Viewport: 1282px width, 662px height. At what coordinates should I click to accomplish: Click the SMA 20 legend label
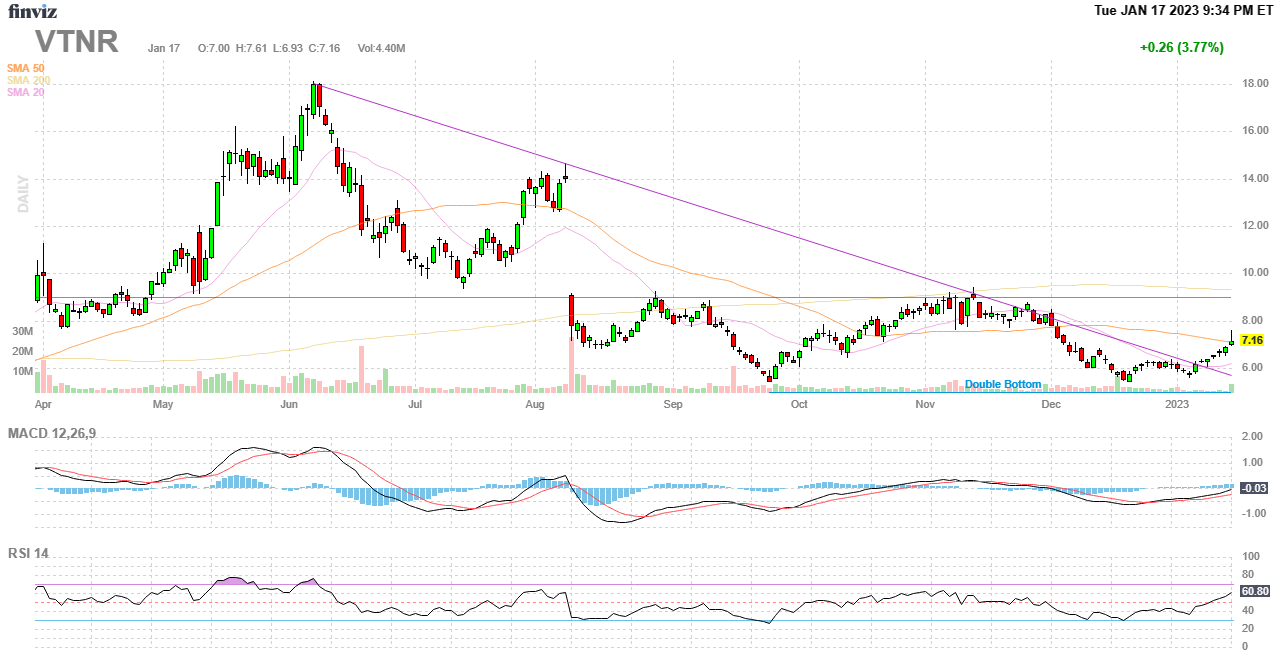[26, 92]
